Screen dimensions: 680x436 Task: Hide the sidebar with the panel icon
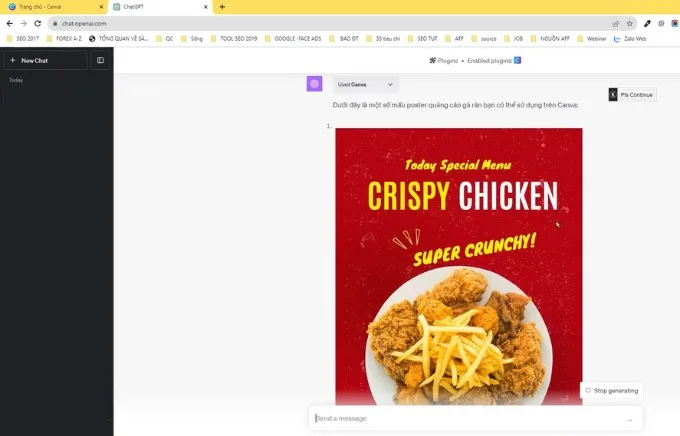[100, 60]
